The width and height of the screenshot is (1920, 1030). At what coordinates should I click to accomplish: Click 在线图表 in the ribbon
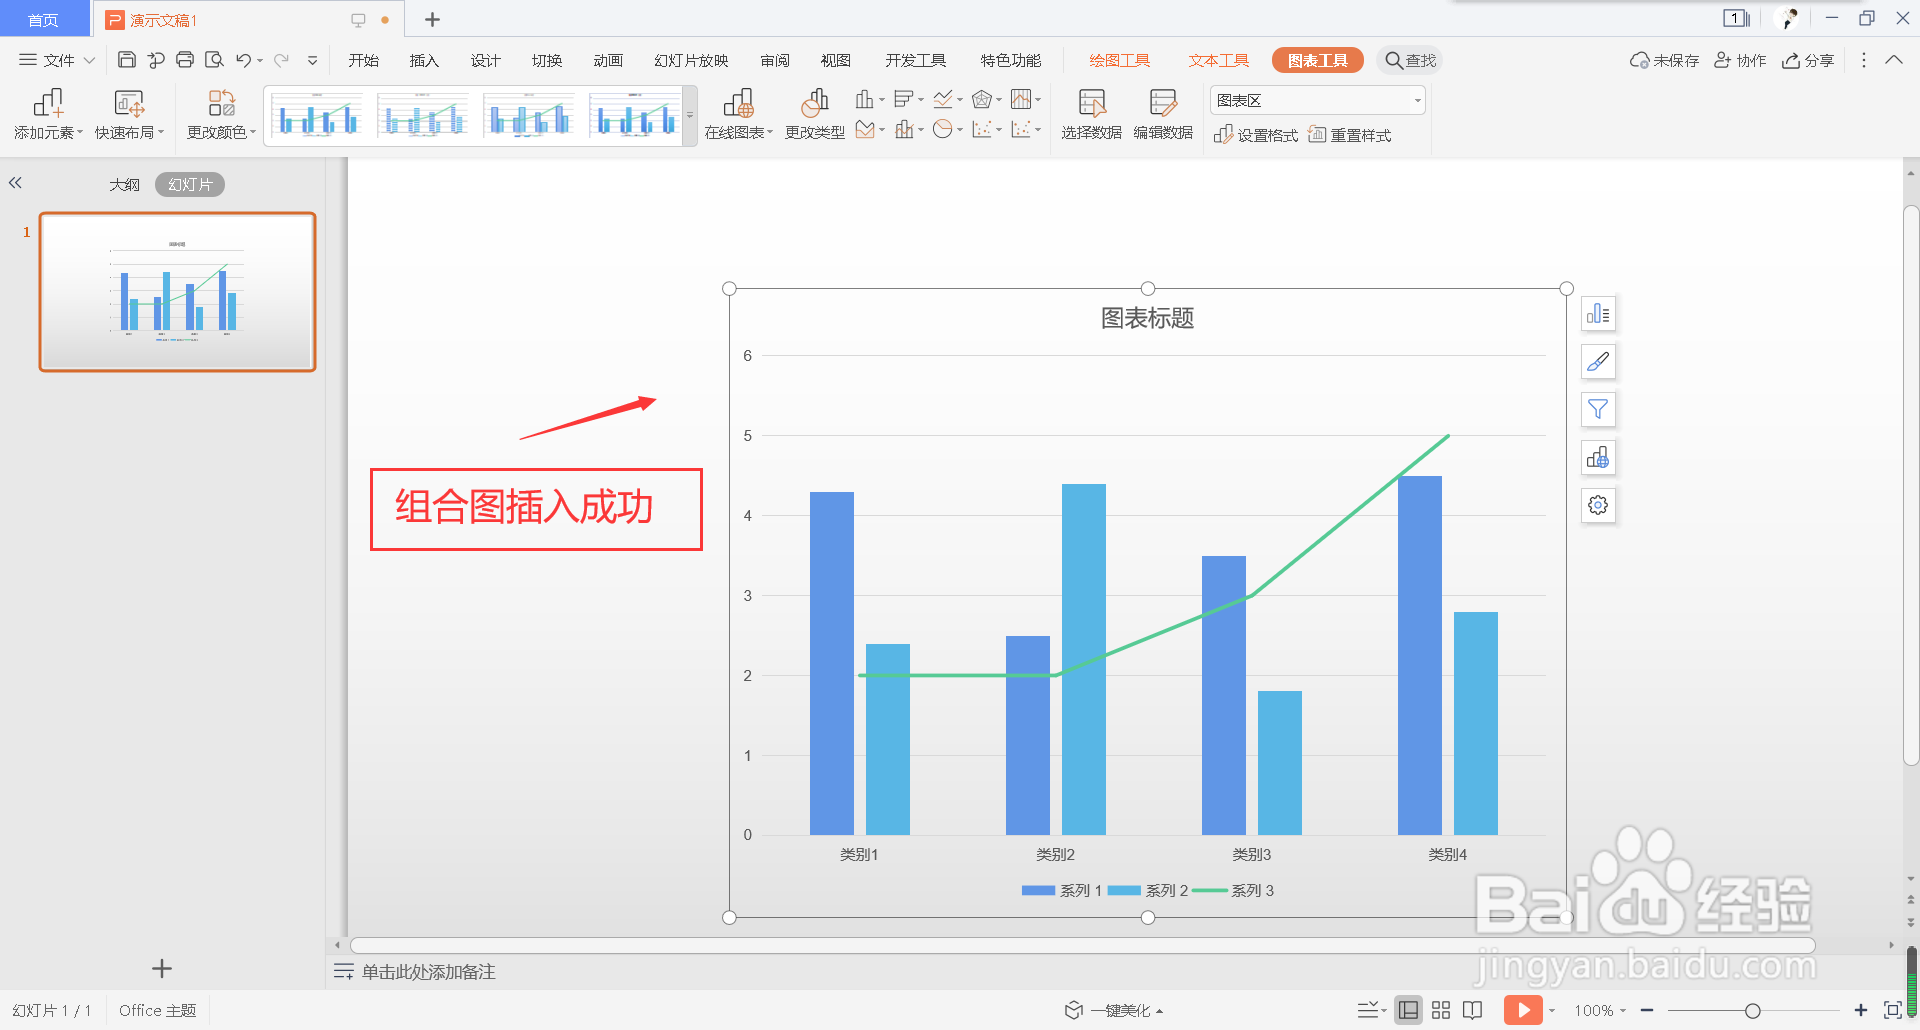(x=738, y=113)
